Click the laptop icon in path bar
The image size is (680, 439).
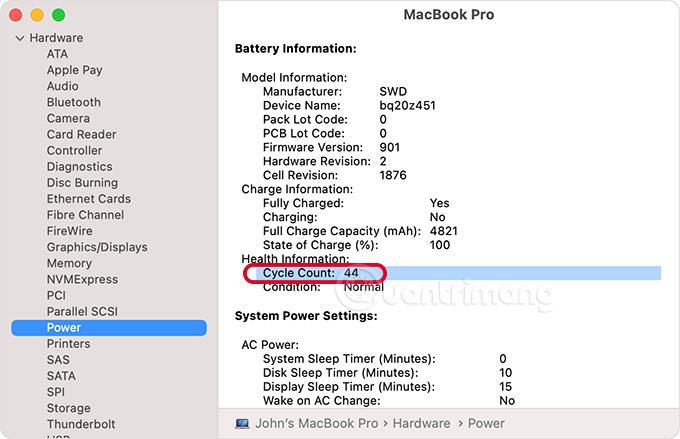pyautogui.click(x=242, y=424)
